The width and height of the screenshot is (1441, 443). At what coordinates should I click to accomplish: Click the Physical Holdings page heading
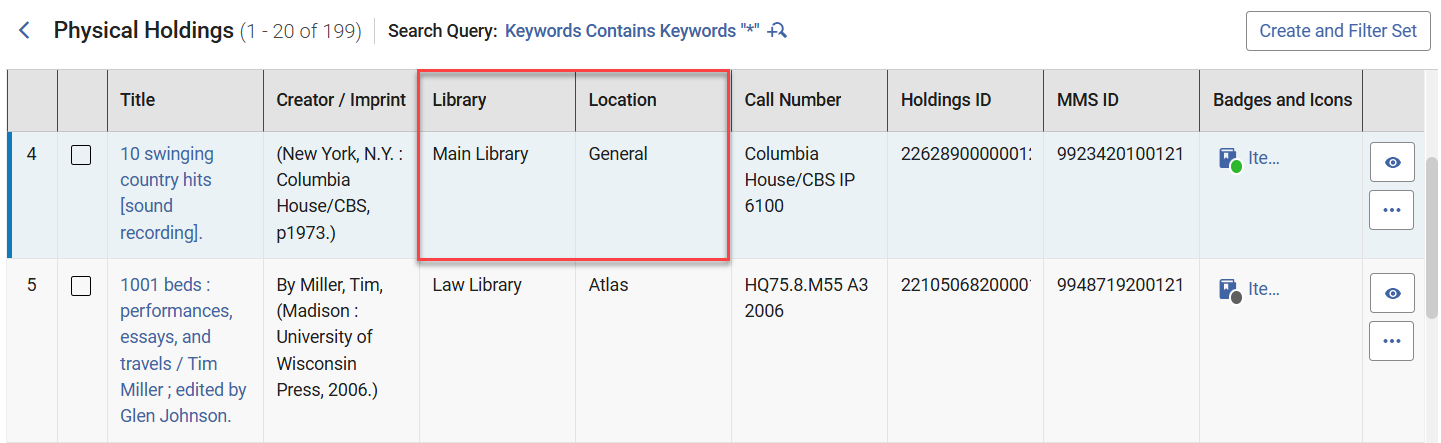point(143,31)
